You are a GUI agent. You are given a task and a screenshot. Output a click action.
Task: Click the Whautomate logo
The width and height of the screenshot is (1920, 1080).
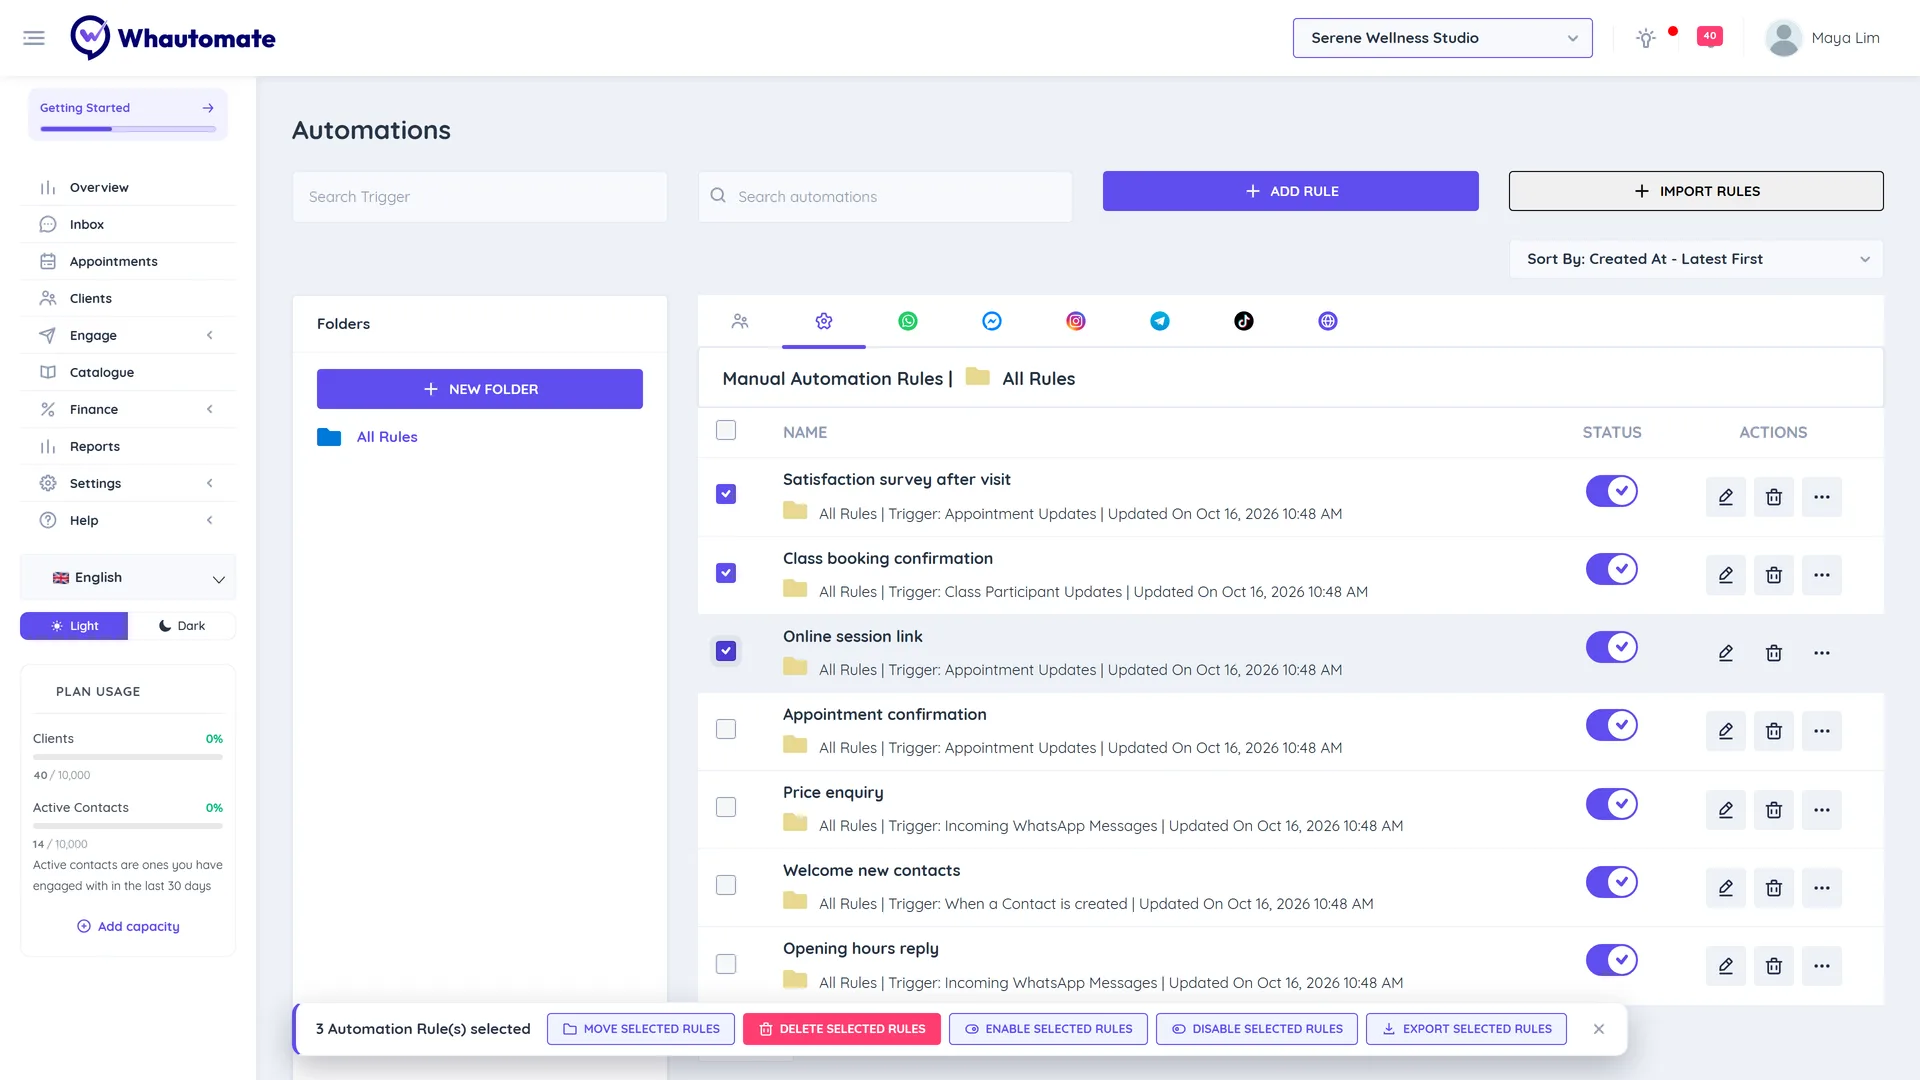pyautogui.click(x=173, y=38)
